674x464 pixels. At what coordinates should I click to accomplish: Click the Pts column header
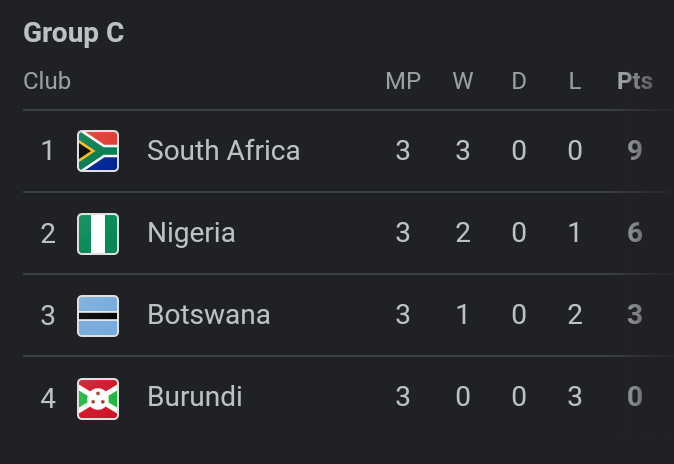click(634, 82)
